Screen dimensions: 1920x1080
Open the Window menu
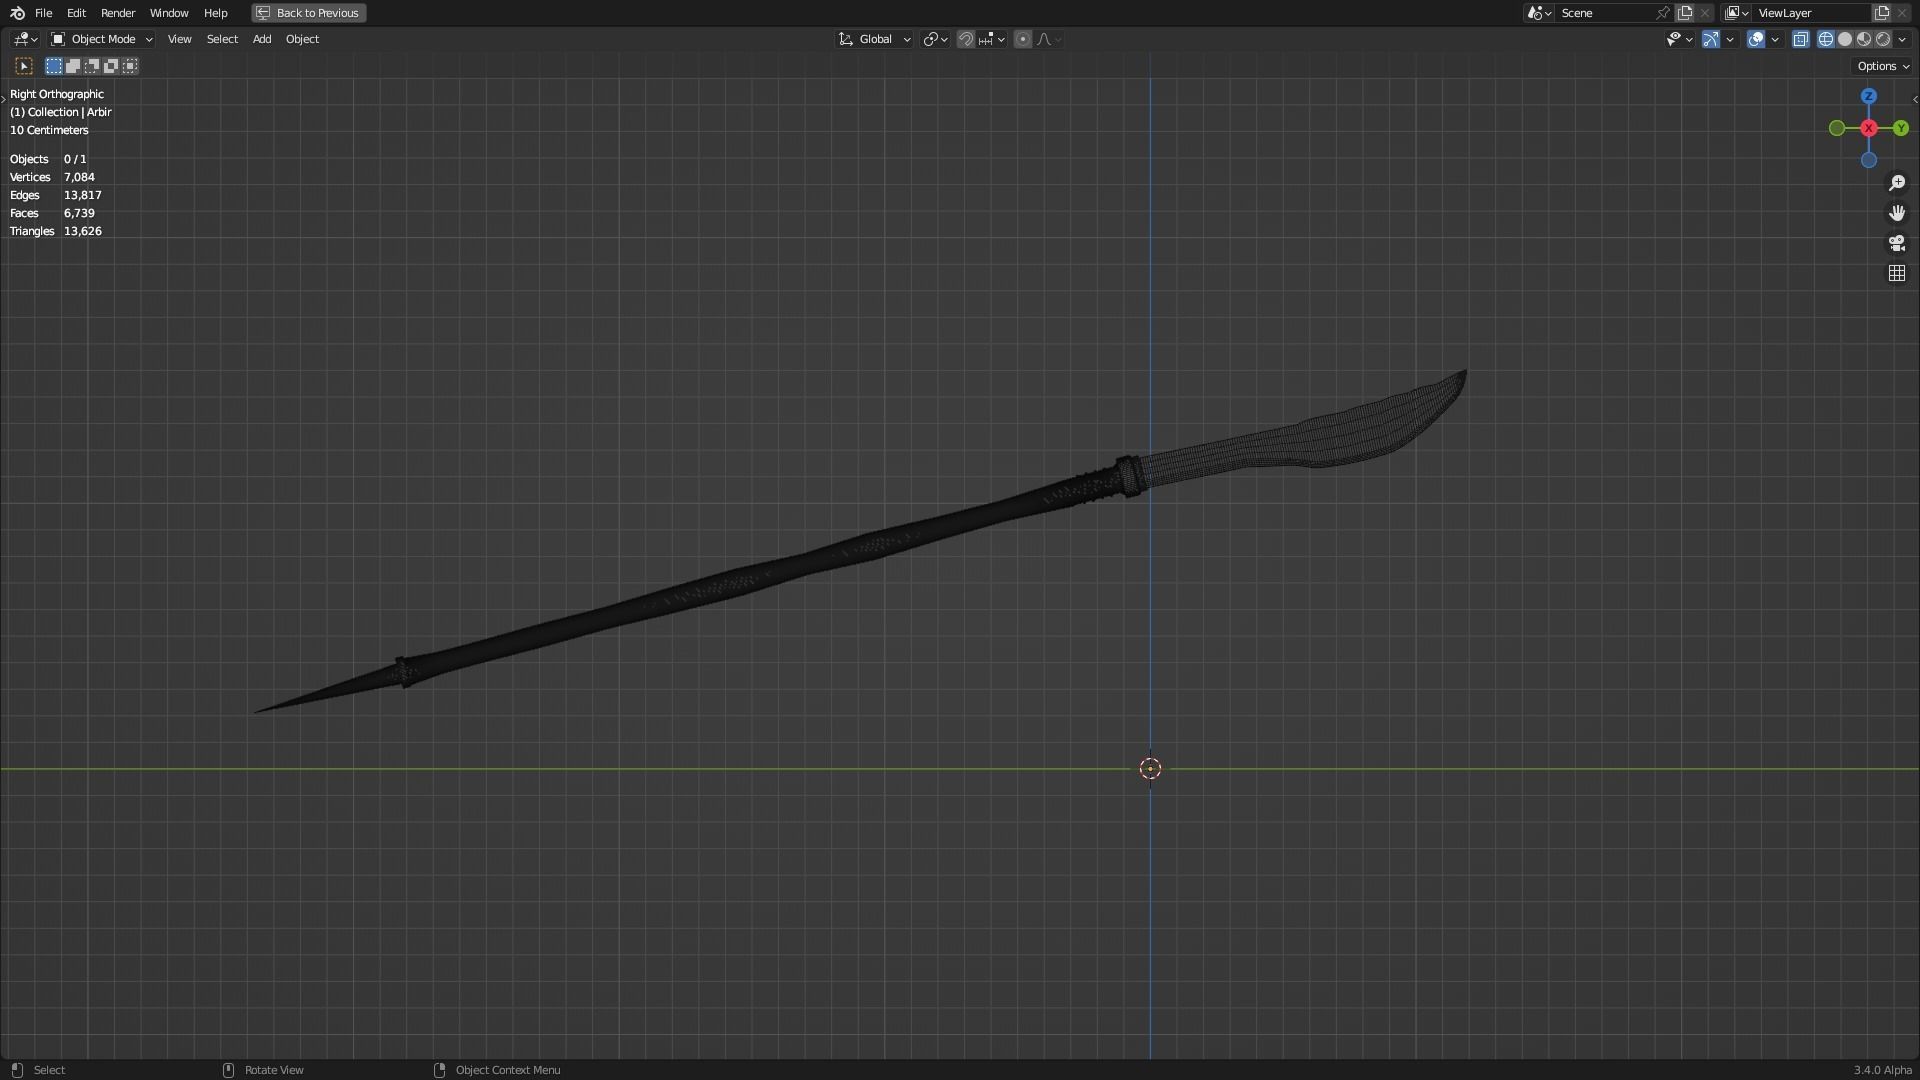[x=169, y=13]
